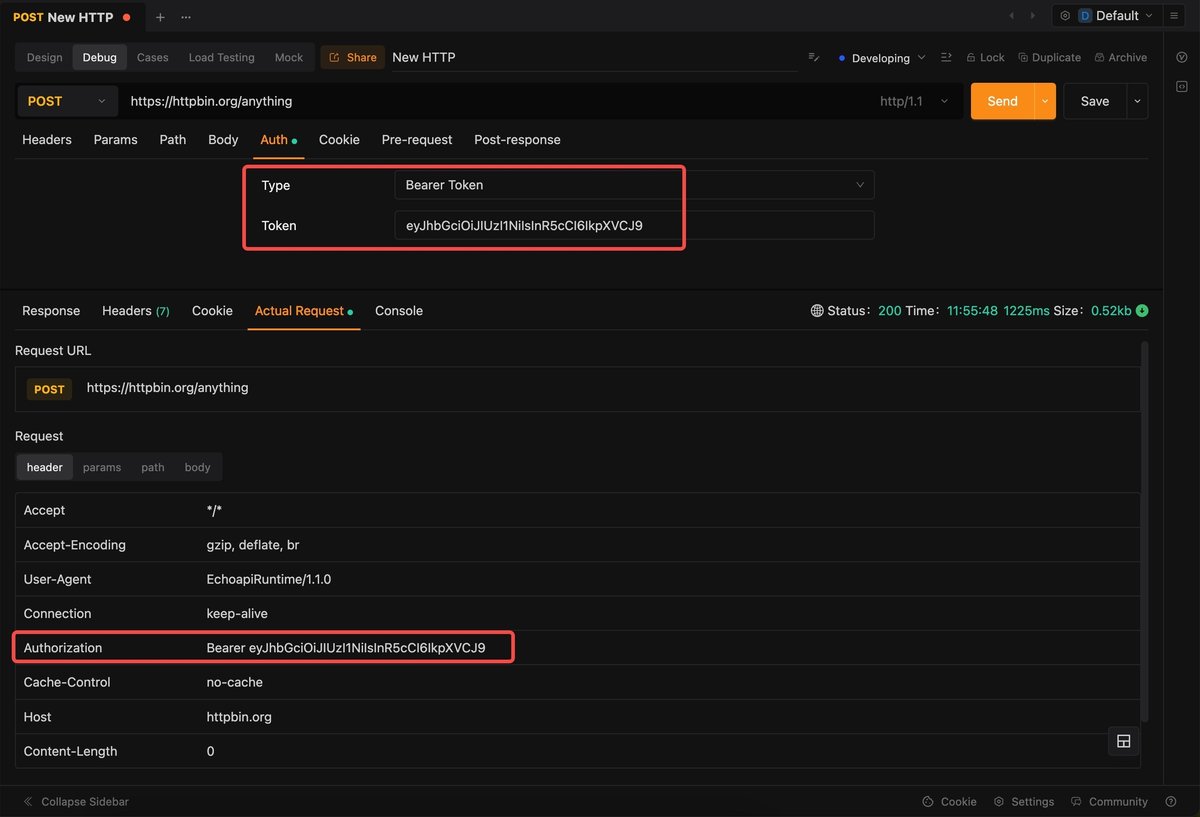Click the Send button

[x=1001, y=101]
